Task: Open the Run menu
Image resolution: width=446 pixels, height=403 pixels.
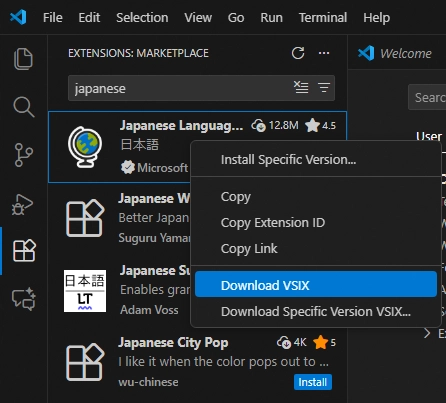Action: coord(271,17)
